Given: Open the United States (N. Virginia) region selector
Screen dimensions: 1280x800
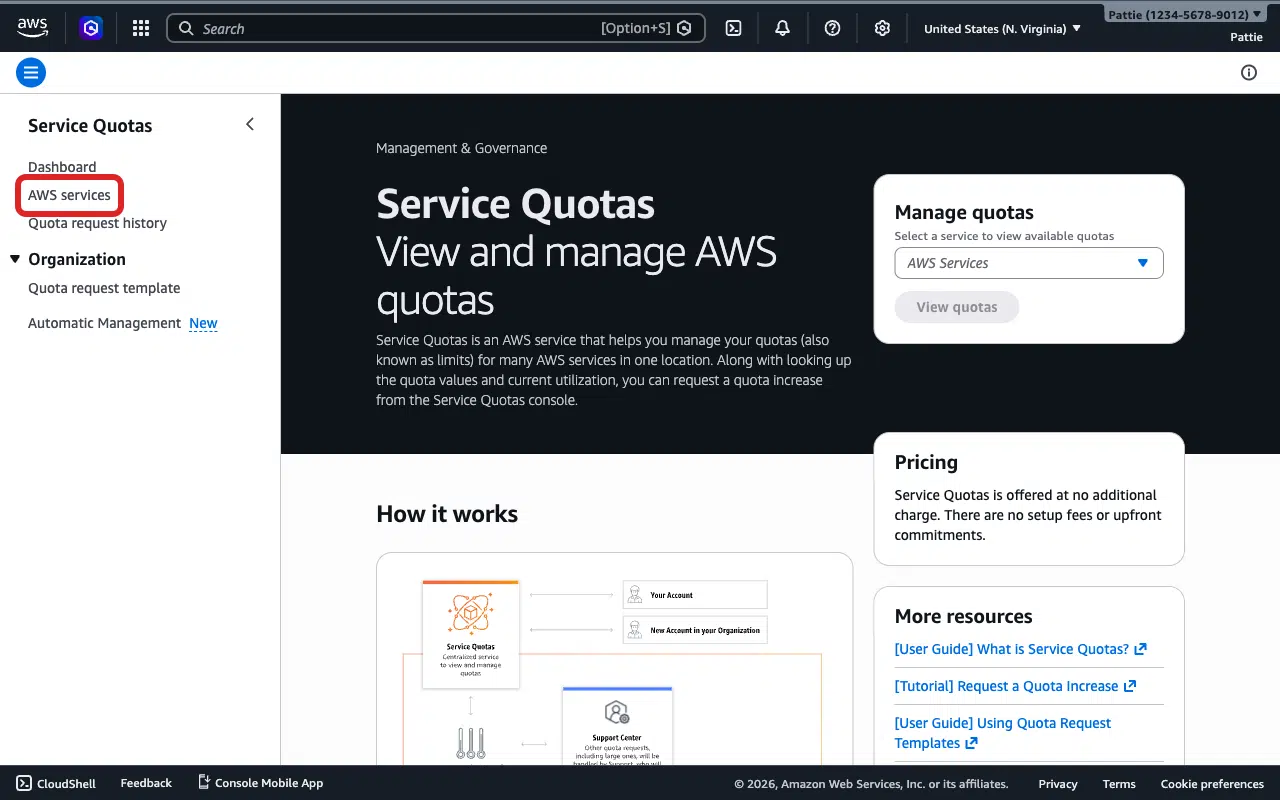Looking at the screenshot, I should coord(1002,28).
